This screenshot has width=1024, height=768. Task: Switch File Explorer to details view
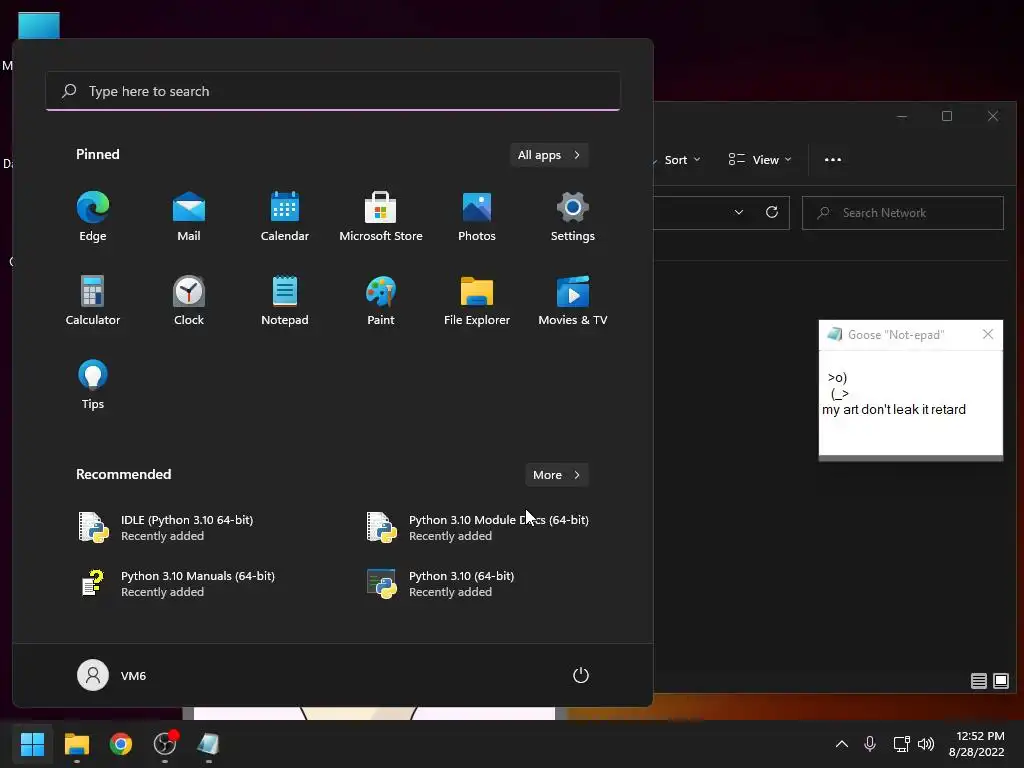[x=978, y=681]
